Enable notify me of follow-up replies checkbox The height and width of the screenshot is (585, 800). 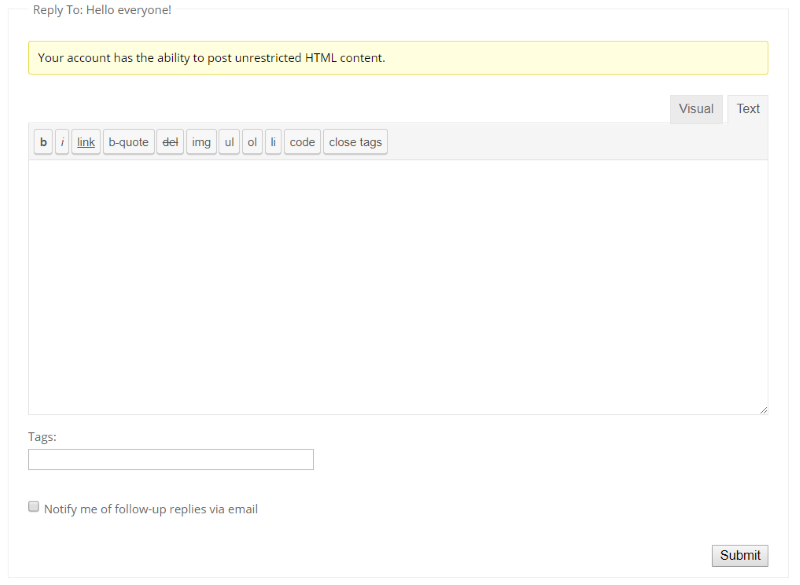pos(34,506)
